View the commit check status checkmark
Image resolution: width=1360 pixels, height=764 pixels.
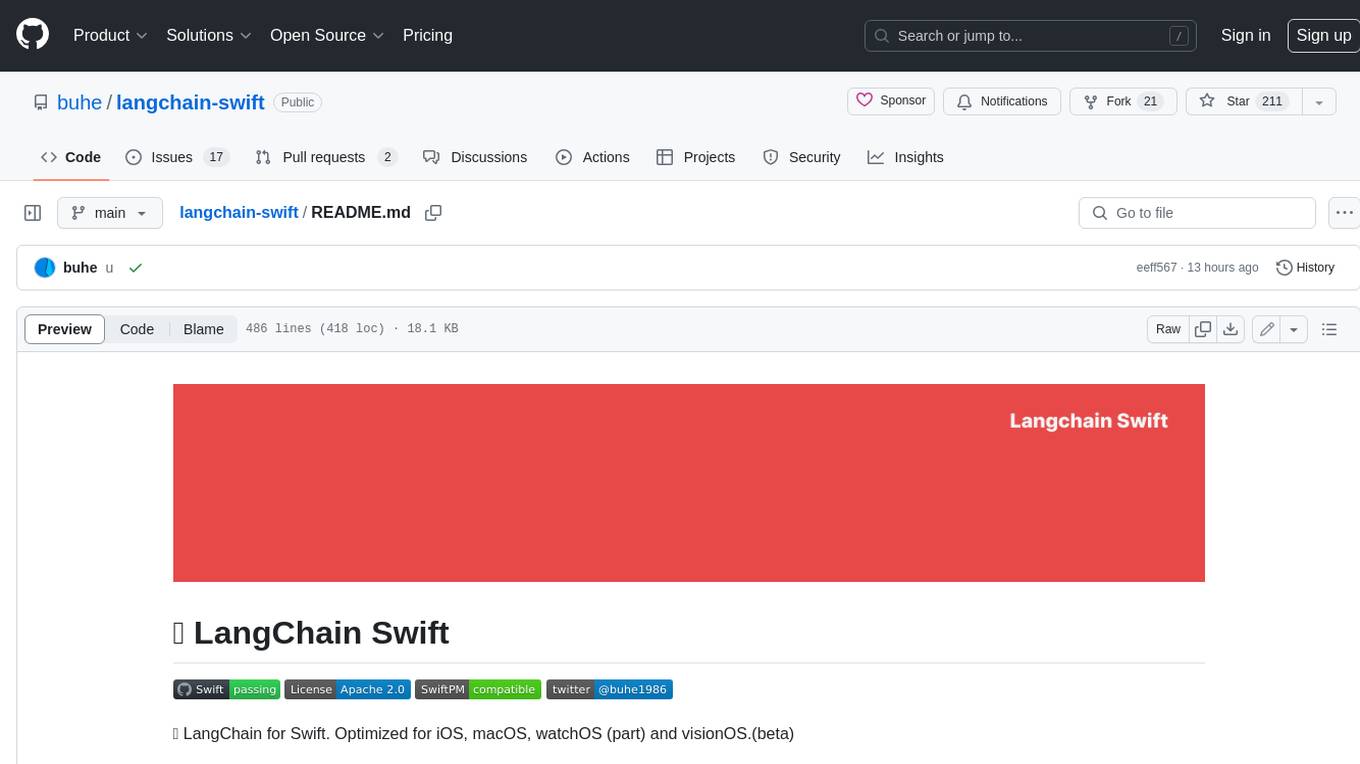tap(135, 268)
